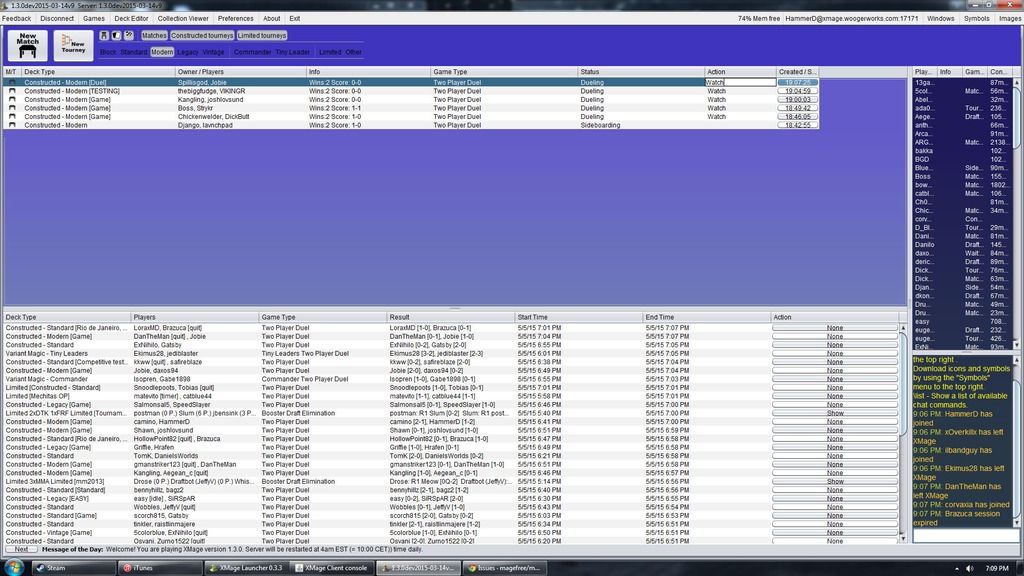This screenshot has width=1024, height=576.
Task: Click the New Tourney bracket icon button
Action: tap(74, 45)
